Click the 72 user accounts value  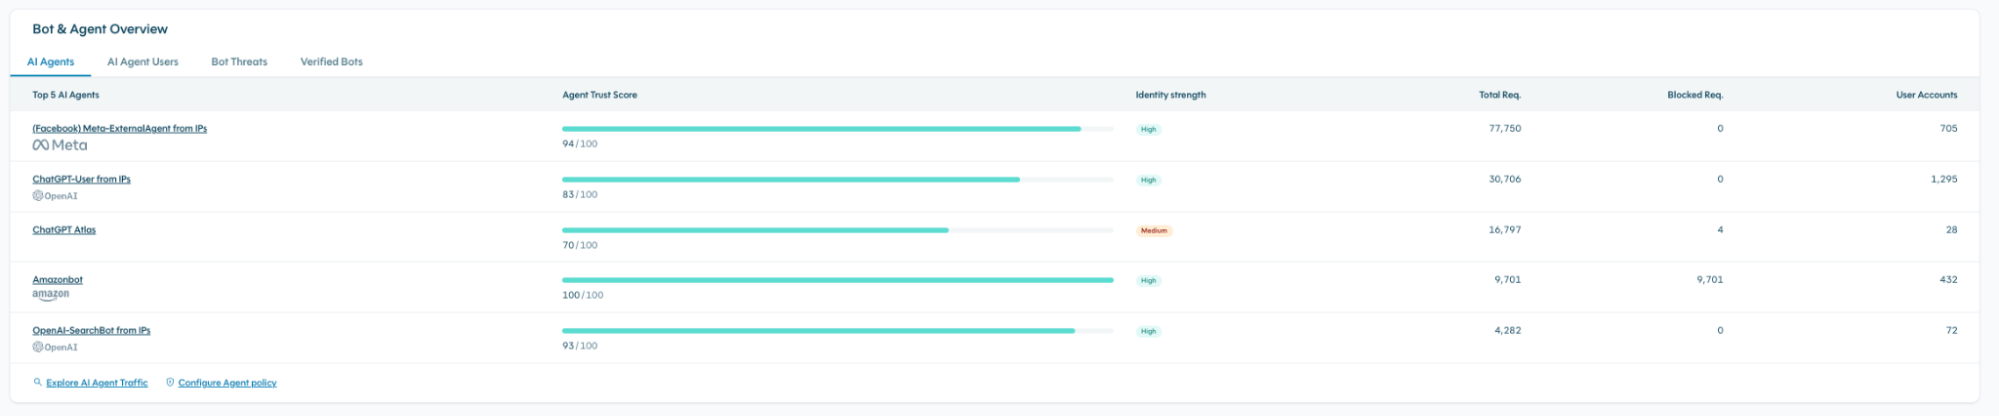tap(1952, 331)
